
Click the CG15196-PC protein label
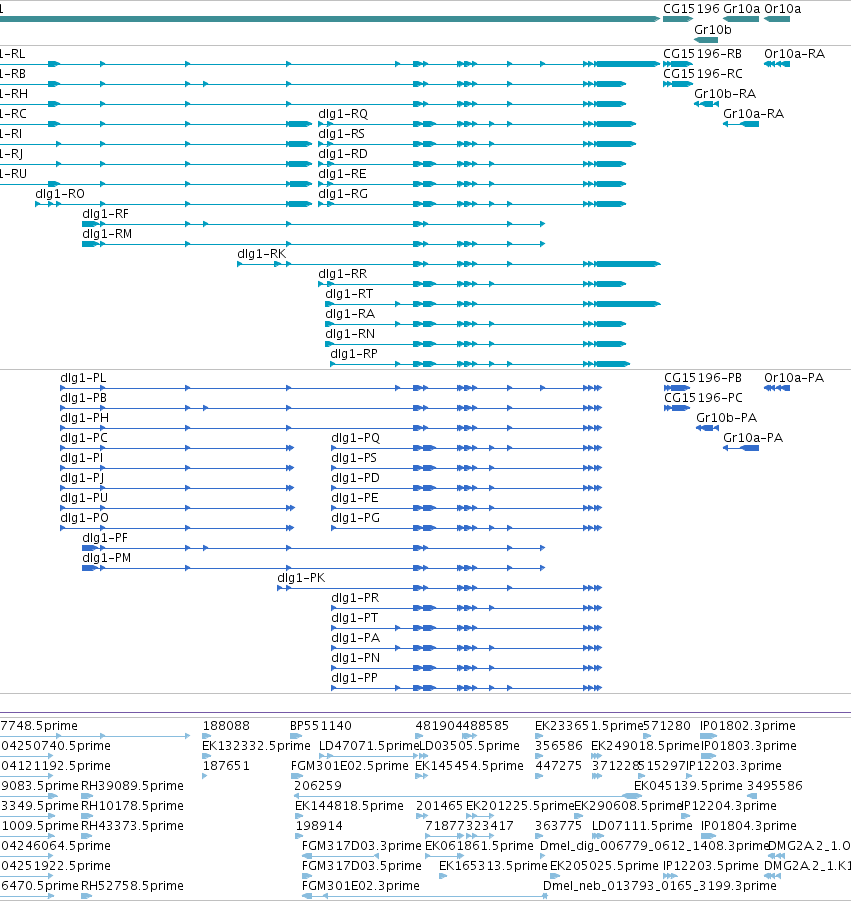coord(703,398)
